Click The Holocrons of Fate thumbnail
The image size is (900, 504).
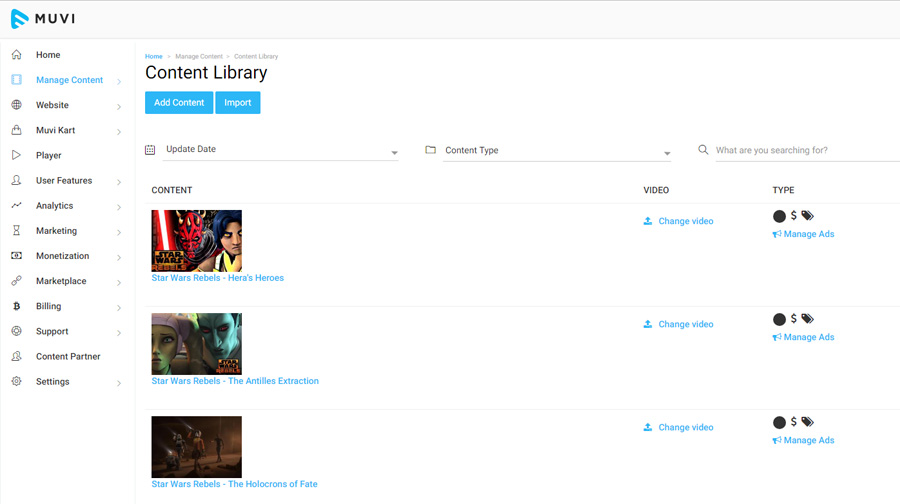pyautogui.click(x=197, y=447)
